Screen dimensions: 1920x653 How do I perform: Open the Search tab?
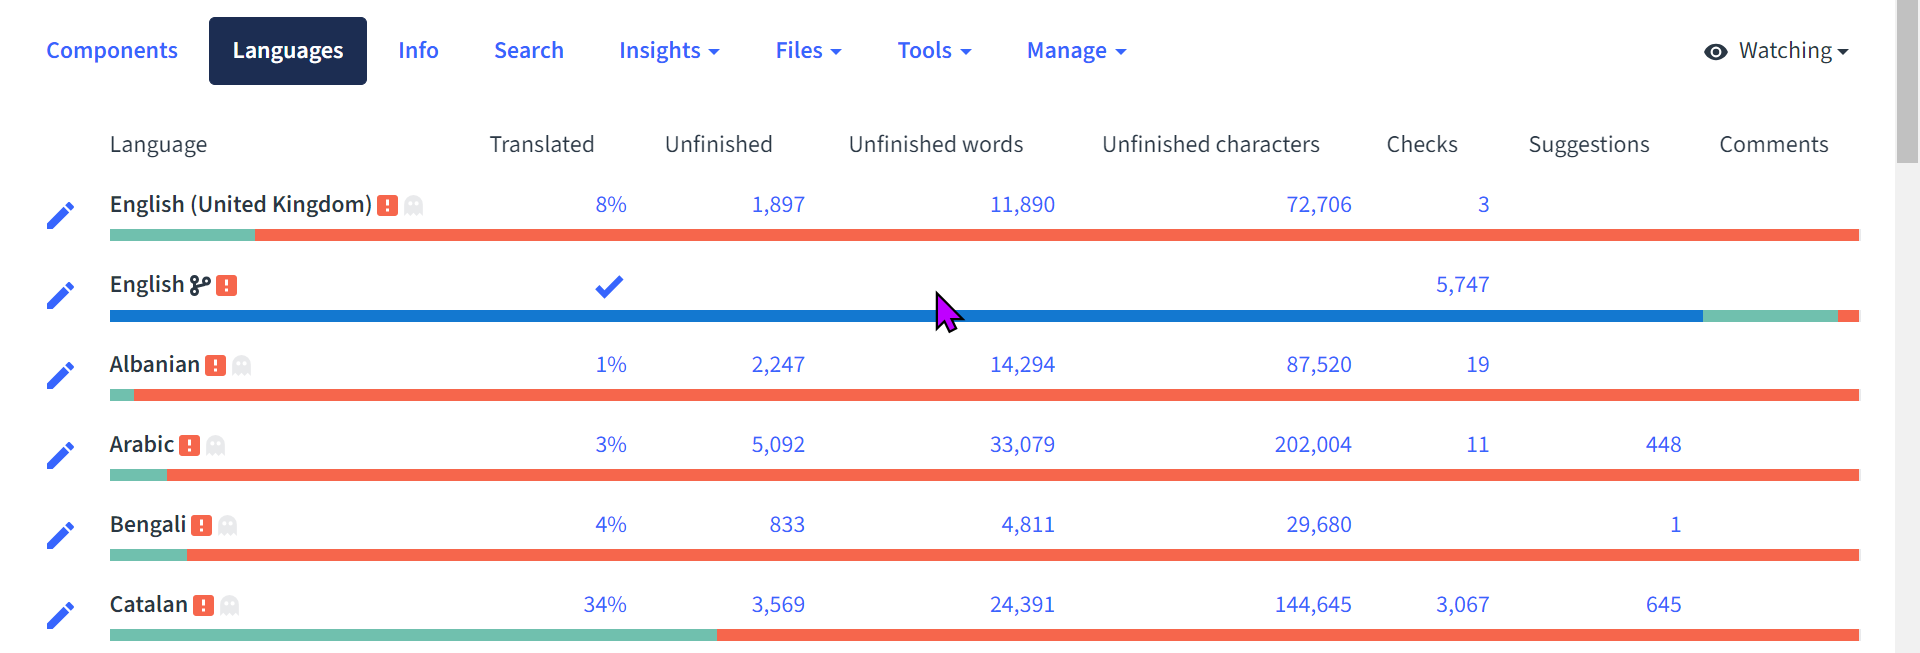coord(528,50)
